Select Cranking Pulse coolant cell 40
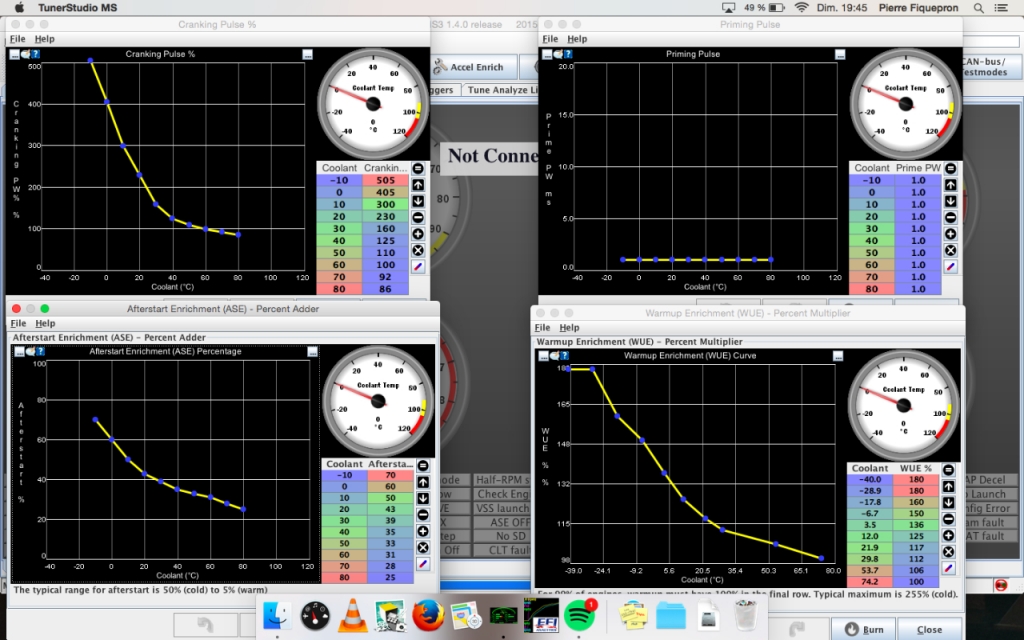The width and height of the screenshot is (1024, 640). tap(339, 240)
